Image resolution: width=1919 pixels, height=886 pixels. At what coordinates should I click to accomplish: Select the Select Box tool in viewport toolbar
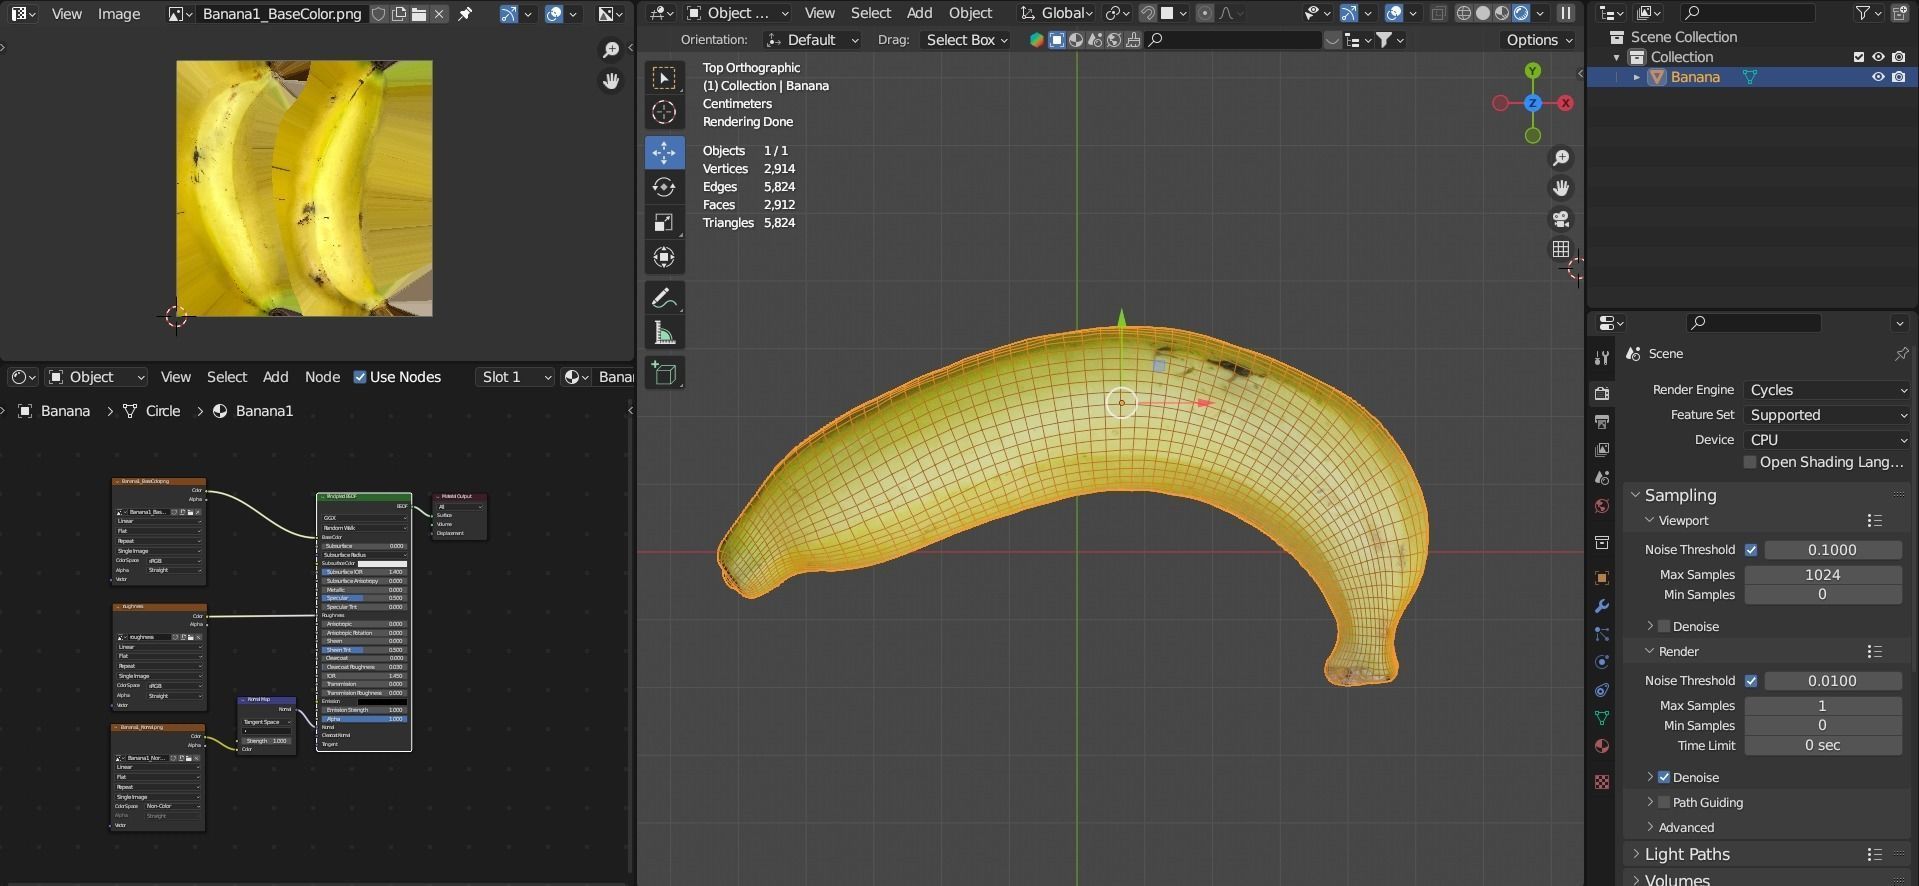click(664, 78)
